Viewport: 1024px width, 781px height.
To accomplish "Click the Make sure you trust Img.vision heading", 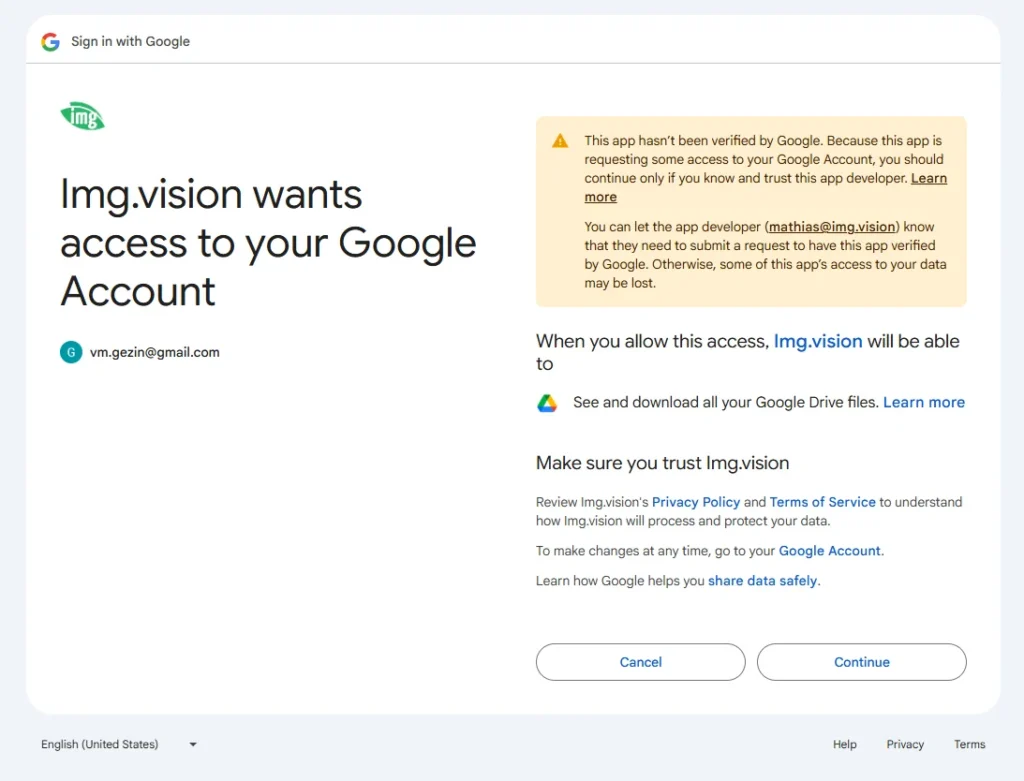I will pos(662,463).
